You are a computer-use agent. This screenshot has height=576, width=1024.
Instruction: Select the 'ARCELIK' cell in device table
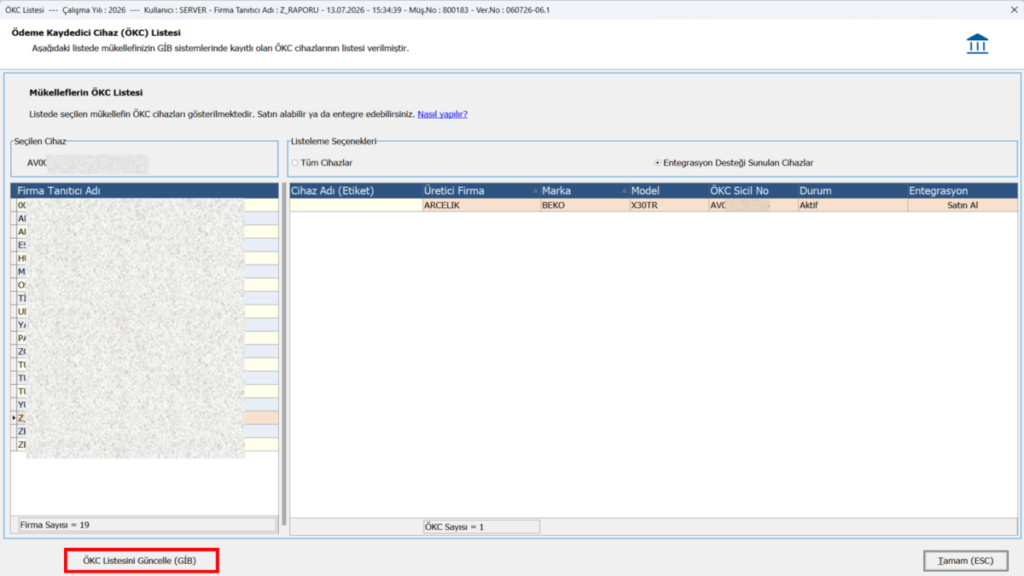coord(481,205)
